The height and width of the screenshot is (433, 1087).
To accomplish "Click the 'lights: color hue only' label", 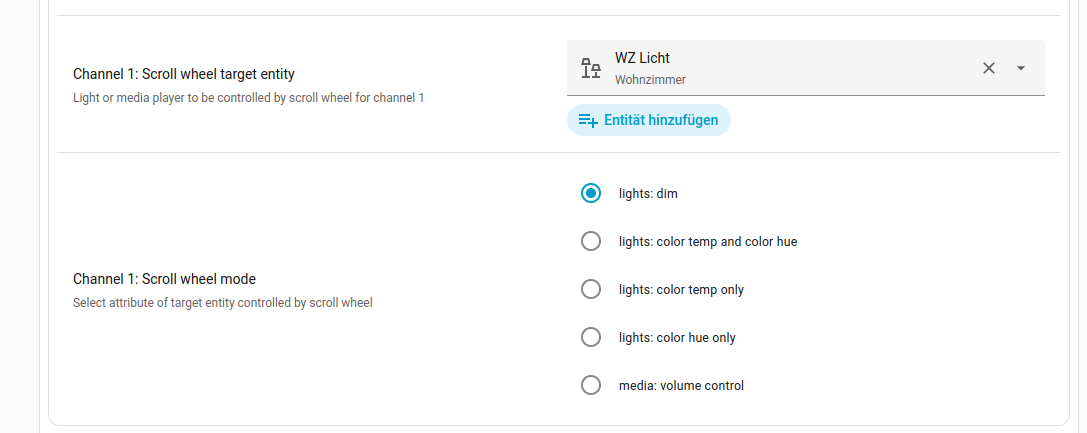I will click(677, 337).
